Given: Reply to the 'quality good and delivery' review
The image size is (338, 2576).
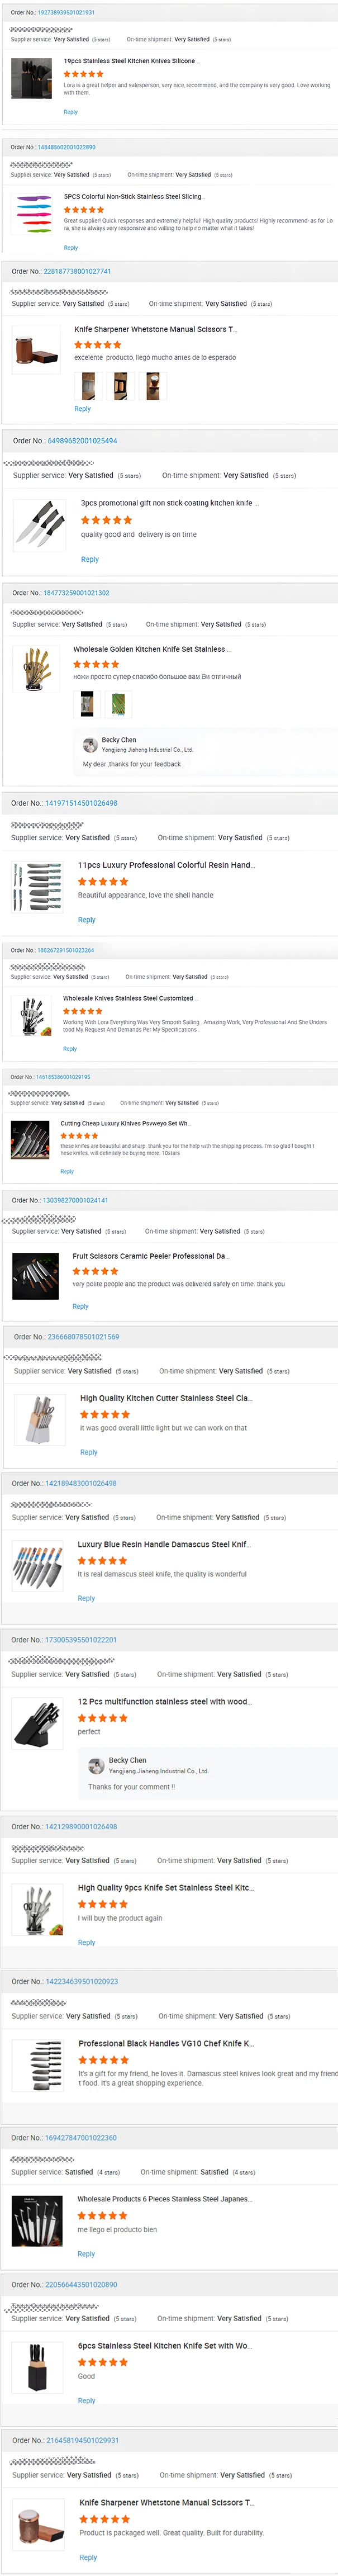Looking at the screenshot, I should pyautogui.click(x=90, y=559).
